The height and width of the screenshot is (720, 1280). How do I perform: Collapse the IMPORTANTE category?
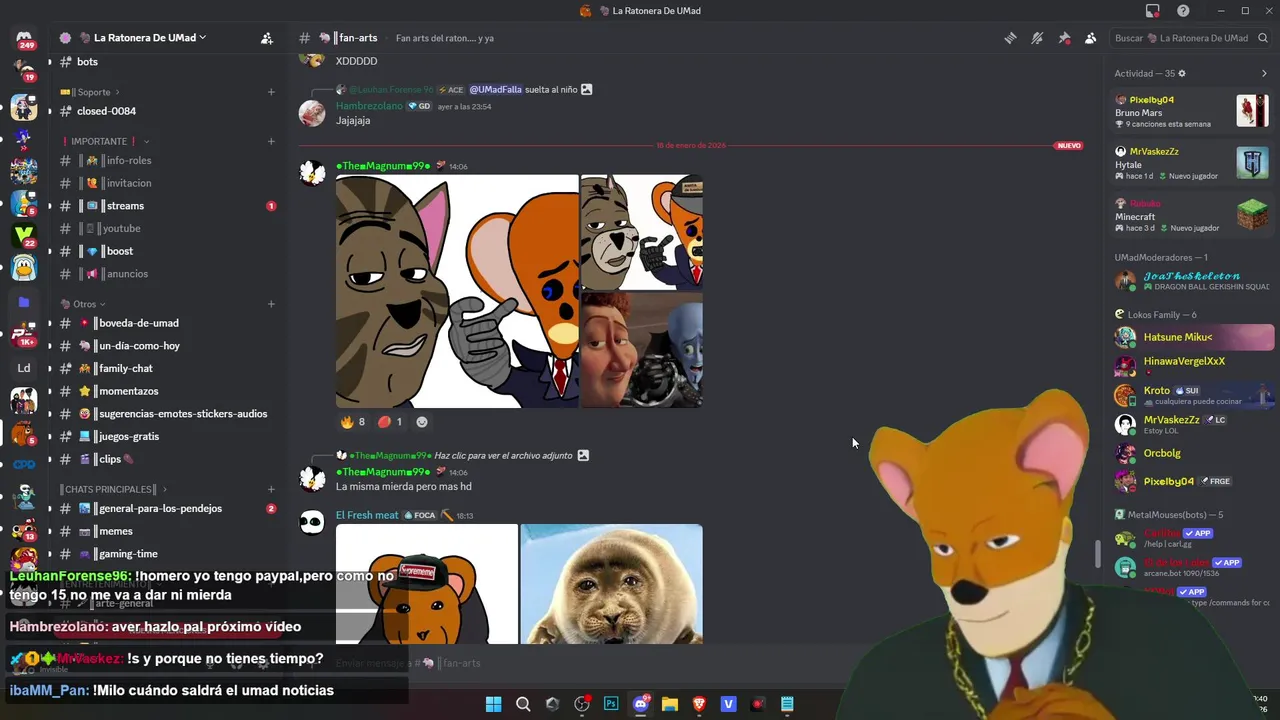[x=104, y=141]
